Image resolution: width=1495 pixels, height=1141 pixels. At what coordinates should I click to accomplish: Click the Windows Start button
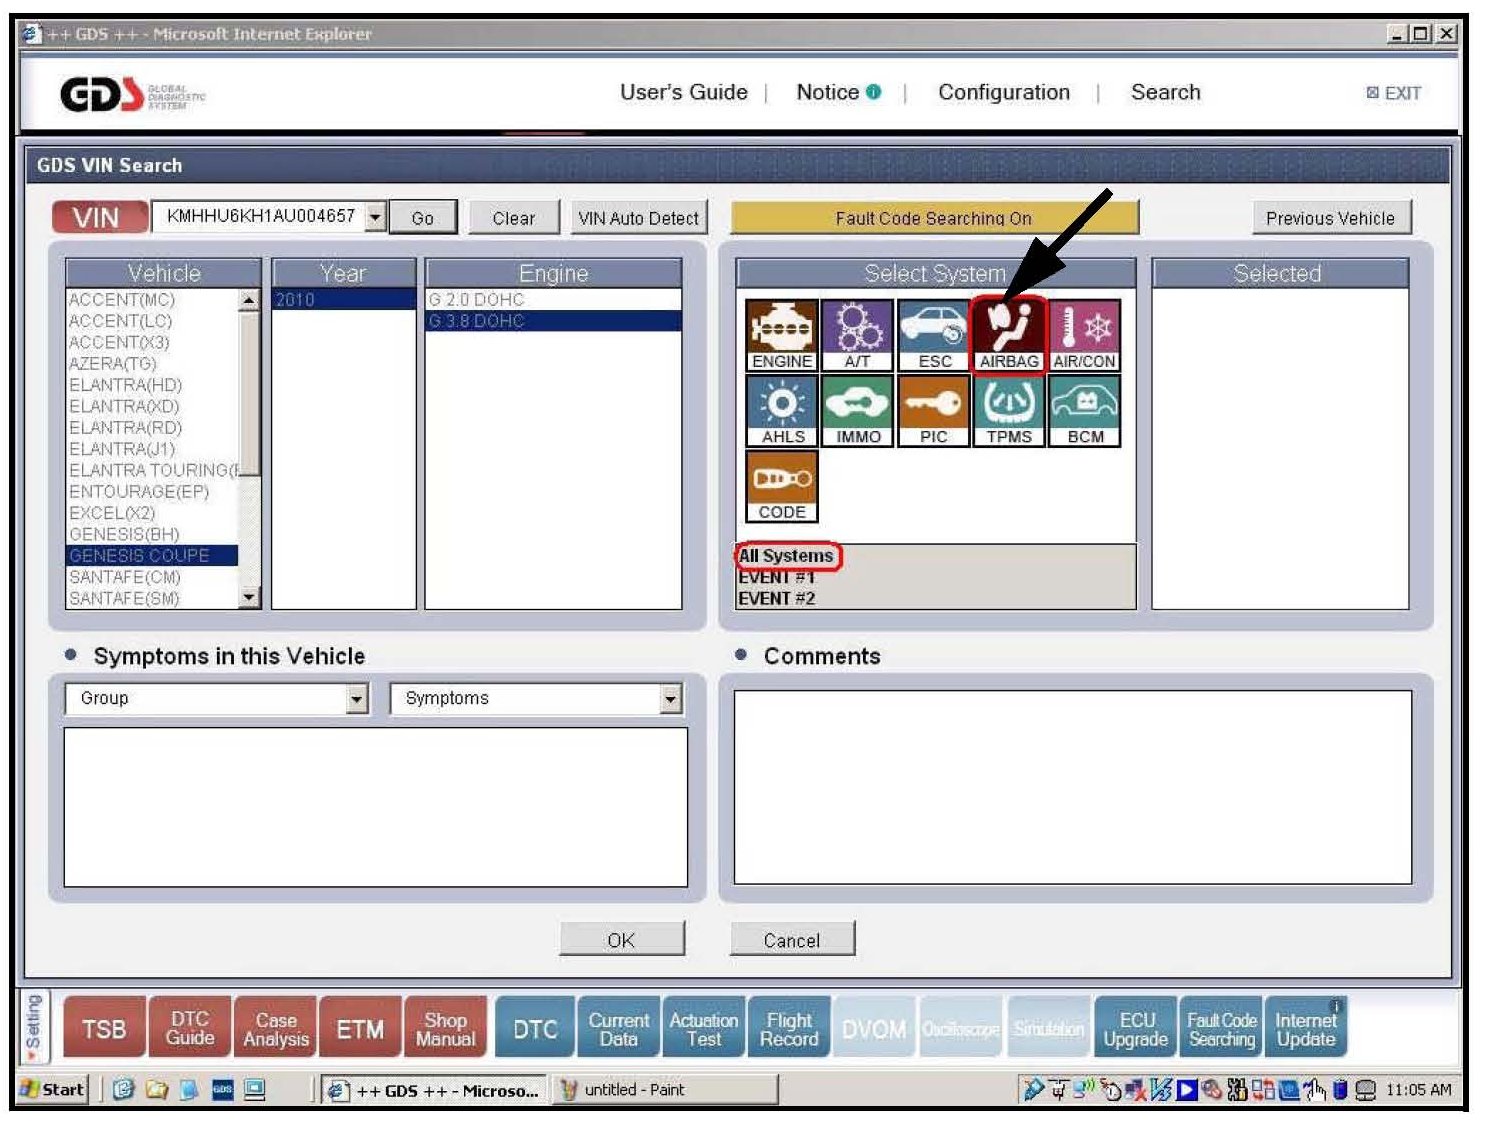(x=53, y=1090)
